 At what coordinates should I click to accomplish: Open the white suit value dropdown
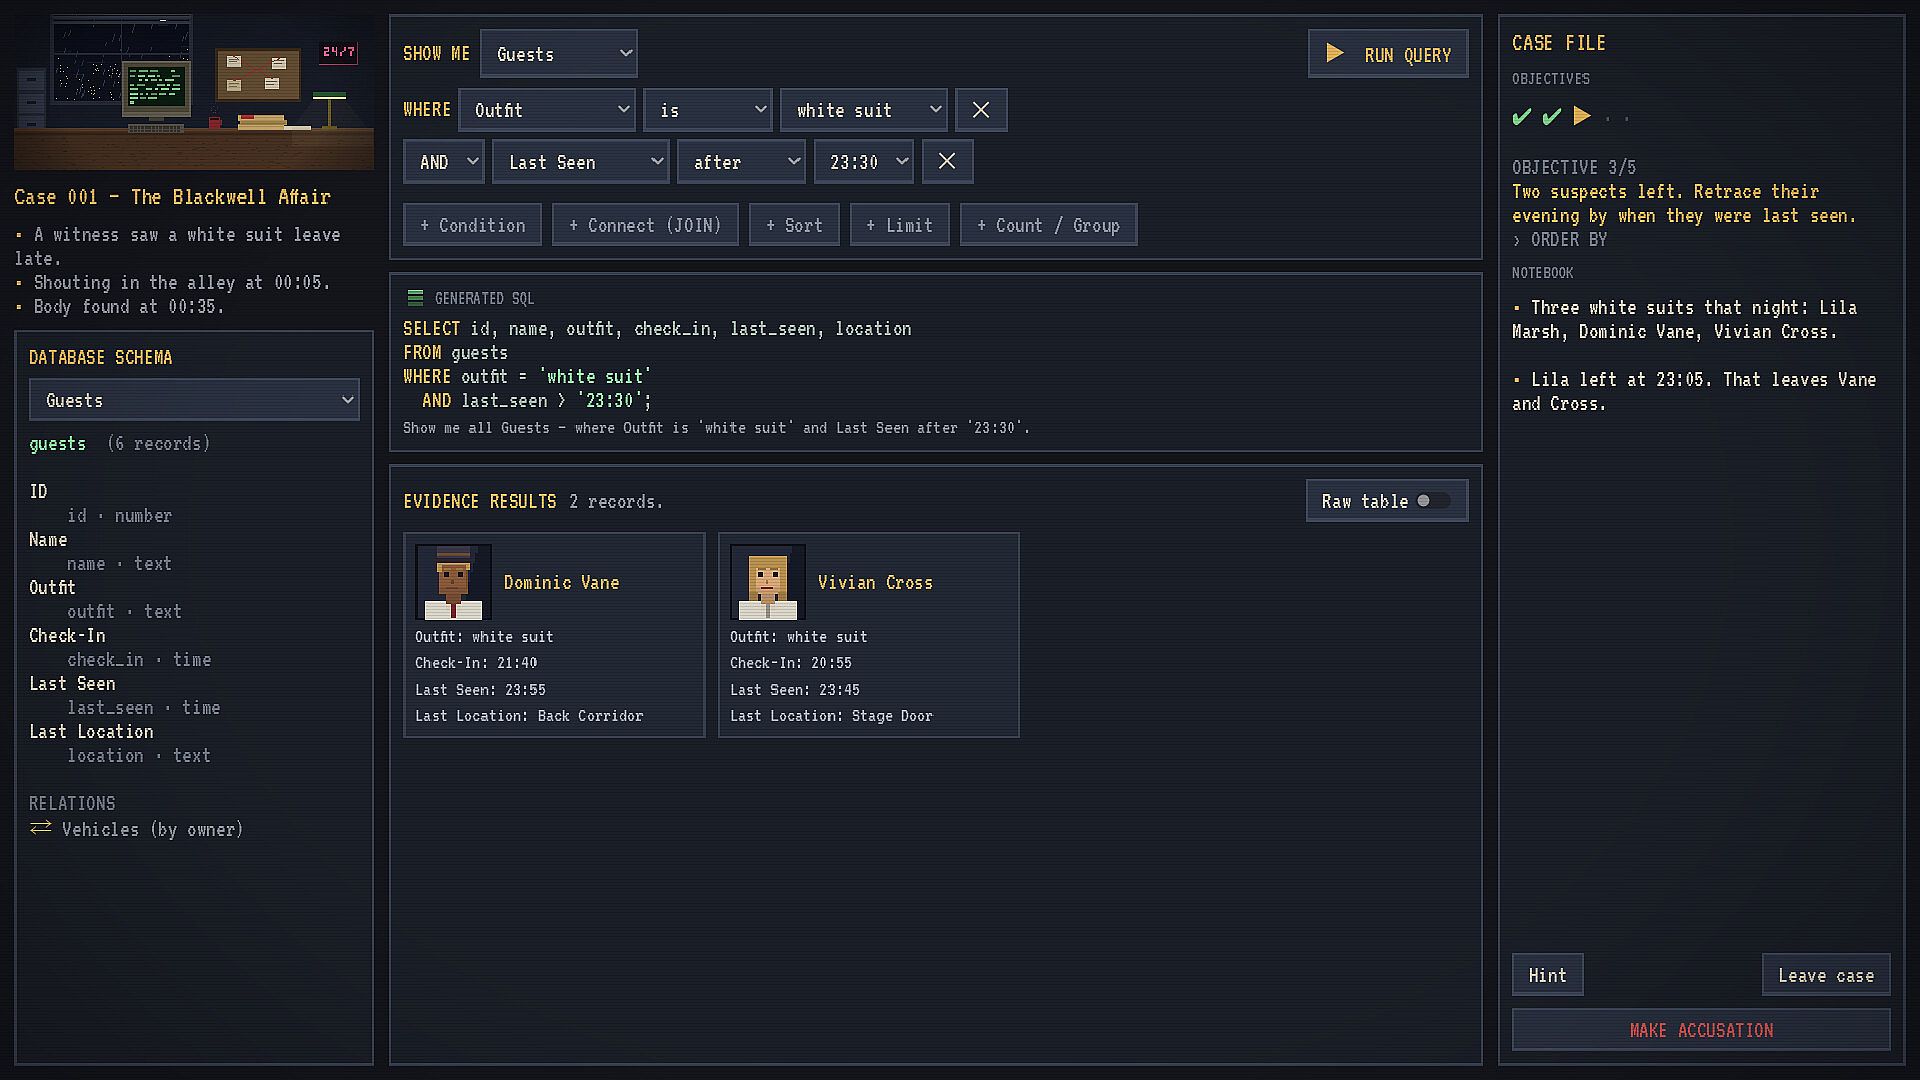pyautogui.click(x=864, y=110)
